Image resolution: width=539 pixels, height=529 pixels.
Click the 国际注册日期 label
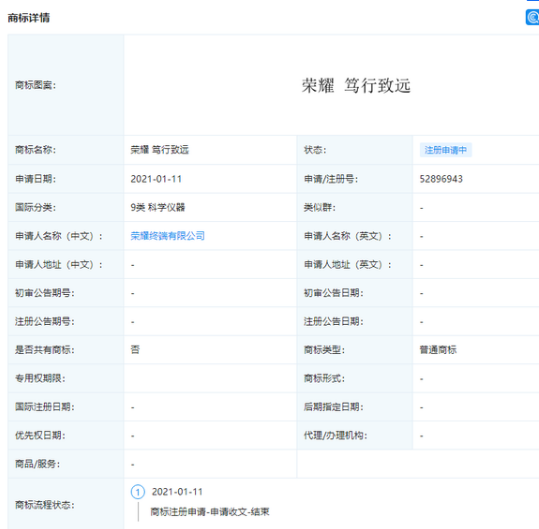pyautogui.click(x=45, y=407)
